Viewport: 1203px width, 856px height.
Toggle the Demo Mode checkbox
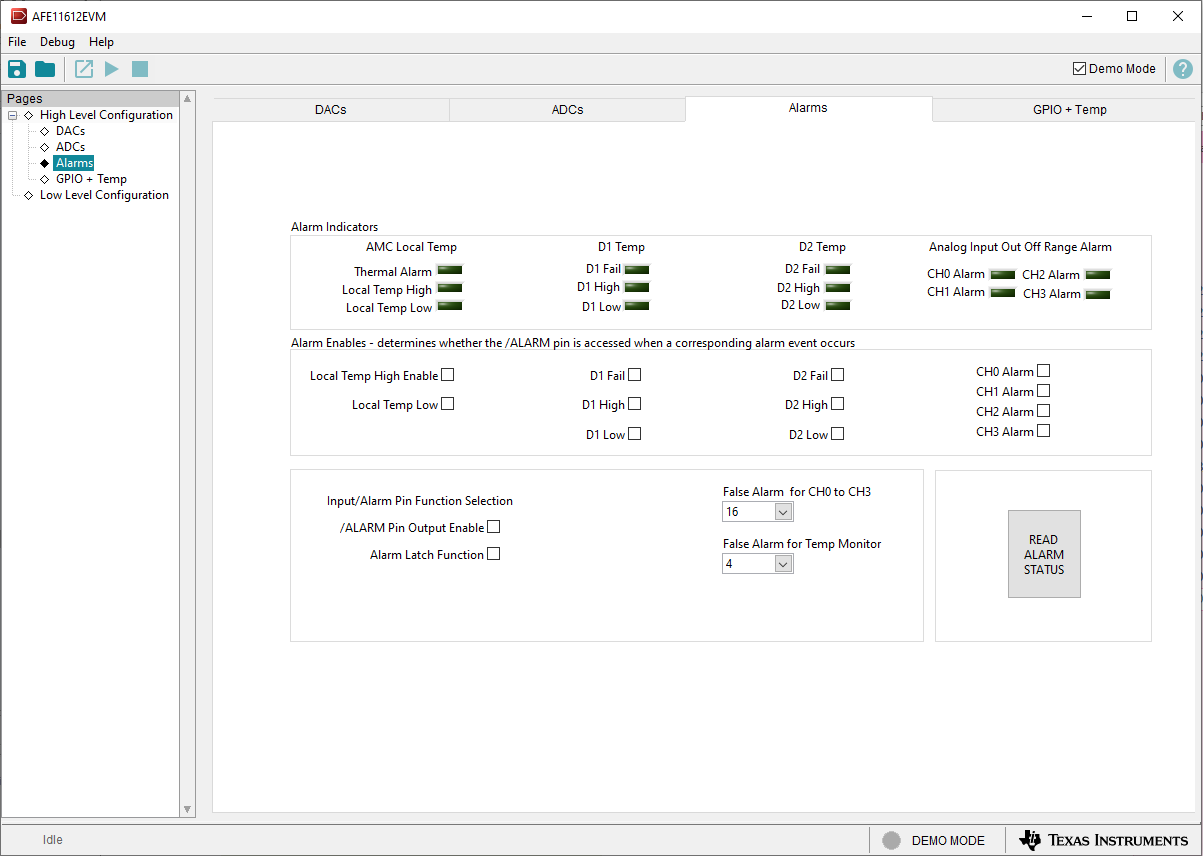[x=1079, y=69]
